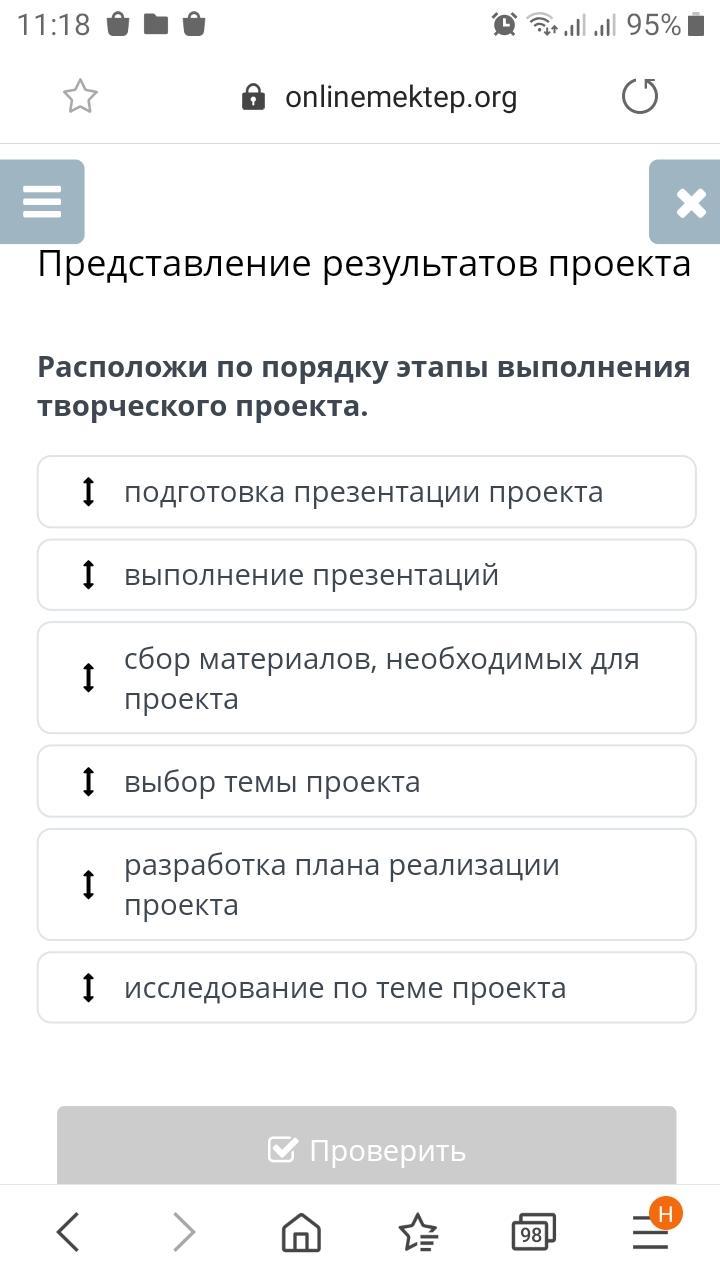Open bookmarks list icon
The width and height of the screenshot is (720, 1280).
click(418, 1232)
